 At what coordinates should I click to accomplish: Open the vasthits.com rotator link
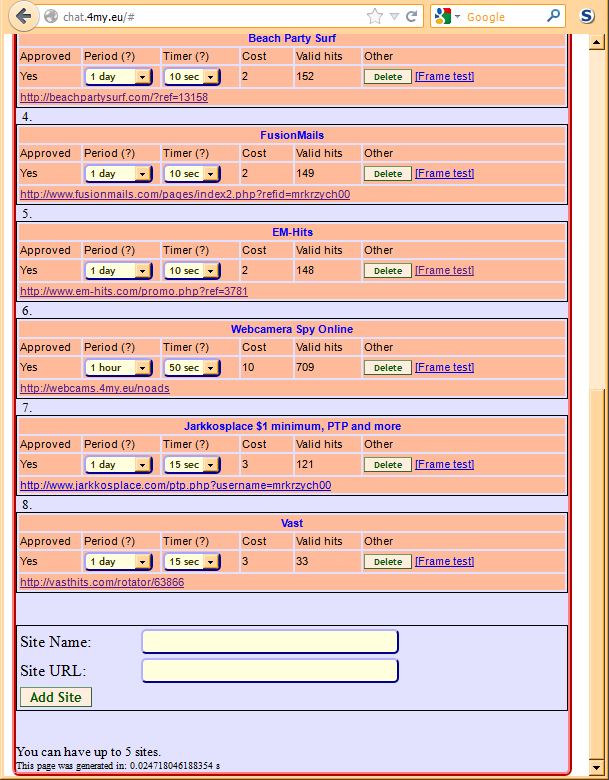pyautogui.click(x=102, y=583)
